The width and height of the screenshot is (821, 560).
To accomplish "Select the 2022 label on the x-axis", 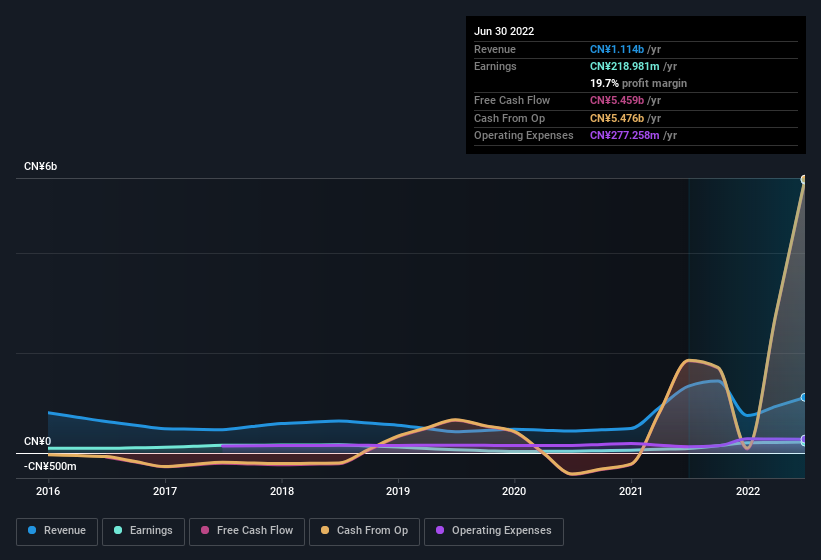I will click(748, 491).
